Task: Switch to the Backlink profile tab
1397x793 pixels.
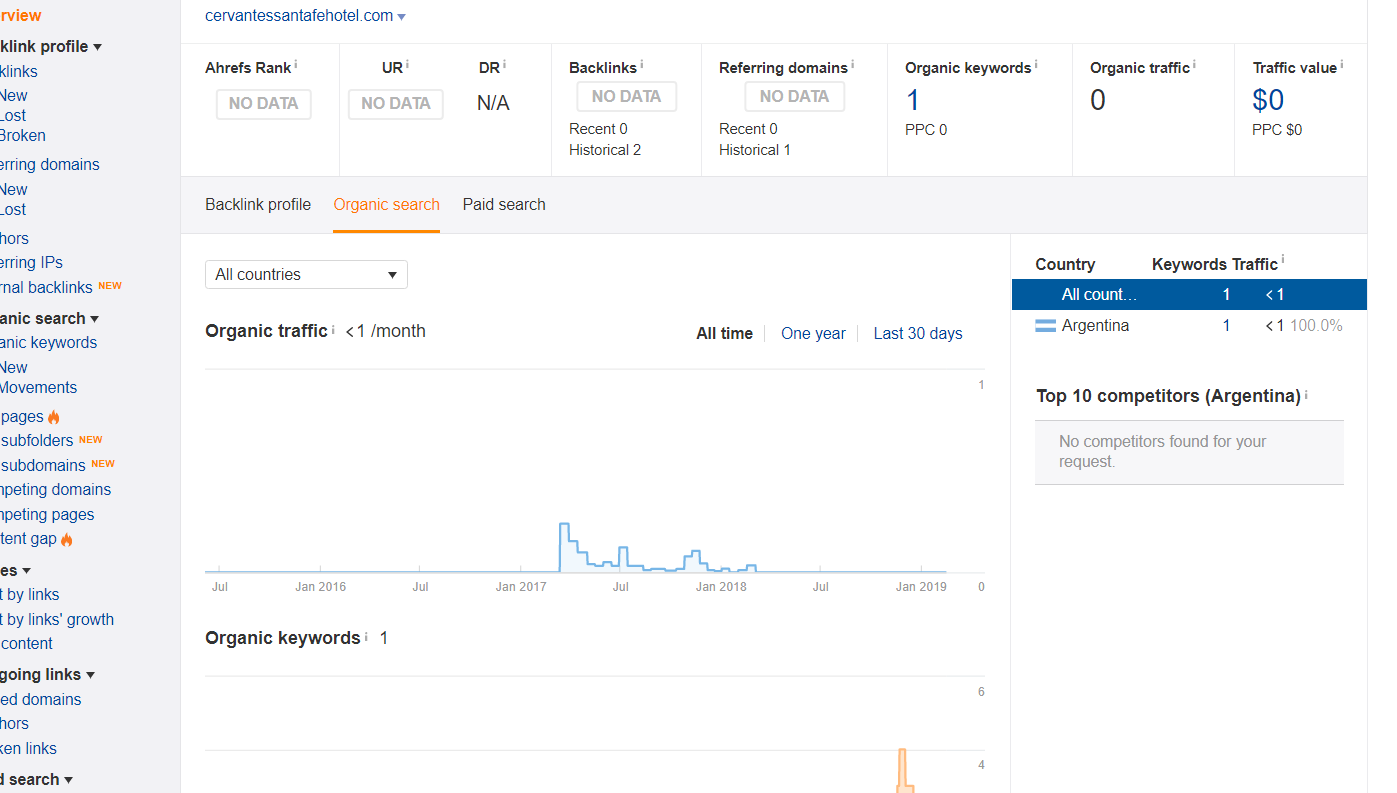Action: (x=258, y=204)
